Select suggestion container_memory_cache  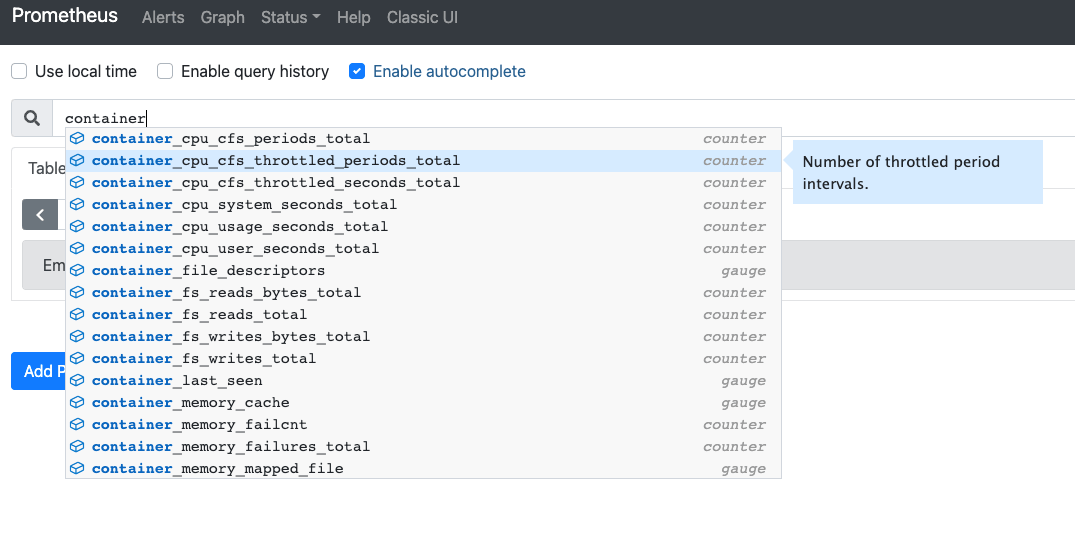[423, 402]
